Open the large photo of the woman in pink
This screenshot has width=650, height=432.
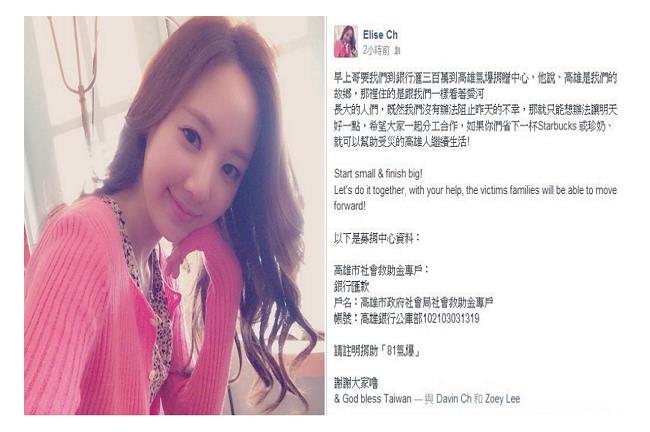coord(175,216)
